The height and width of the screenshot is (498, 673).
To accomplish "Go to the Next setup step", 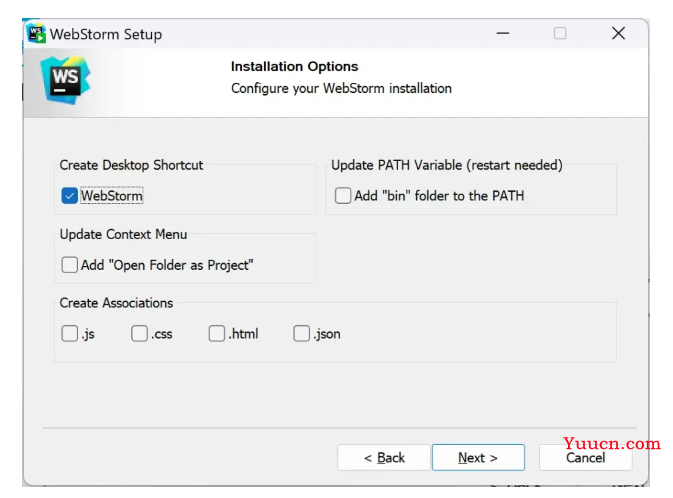I will click(478, 458).
